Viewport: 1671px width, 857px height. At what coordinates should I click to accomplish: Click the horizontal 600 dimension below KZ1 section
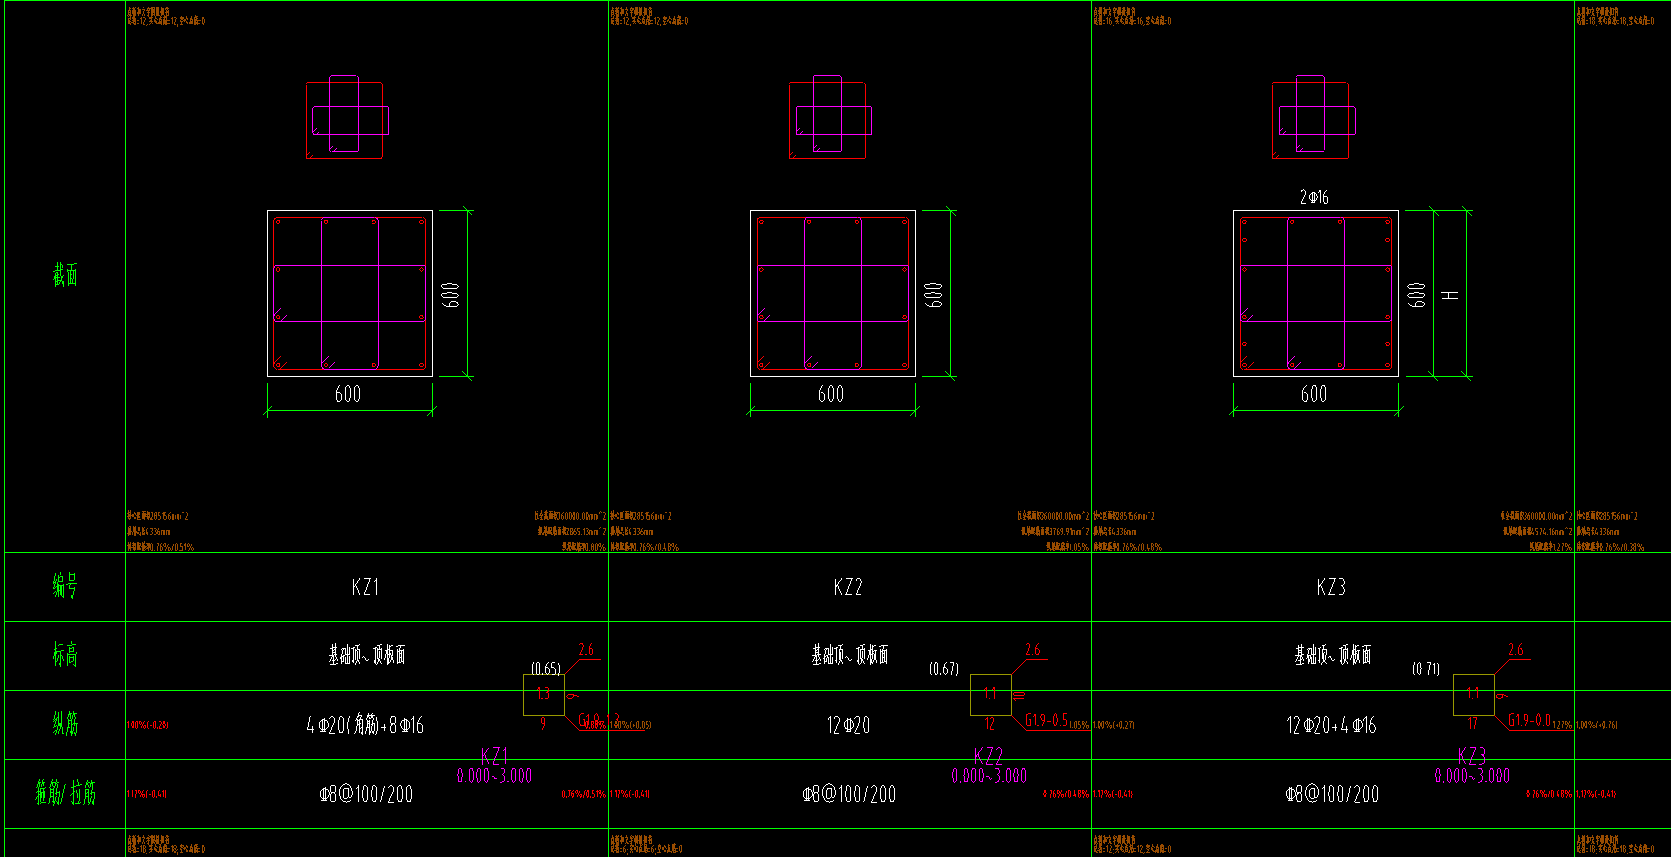(x=348, y=394)
